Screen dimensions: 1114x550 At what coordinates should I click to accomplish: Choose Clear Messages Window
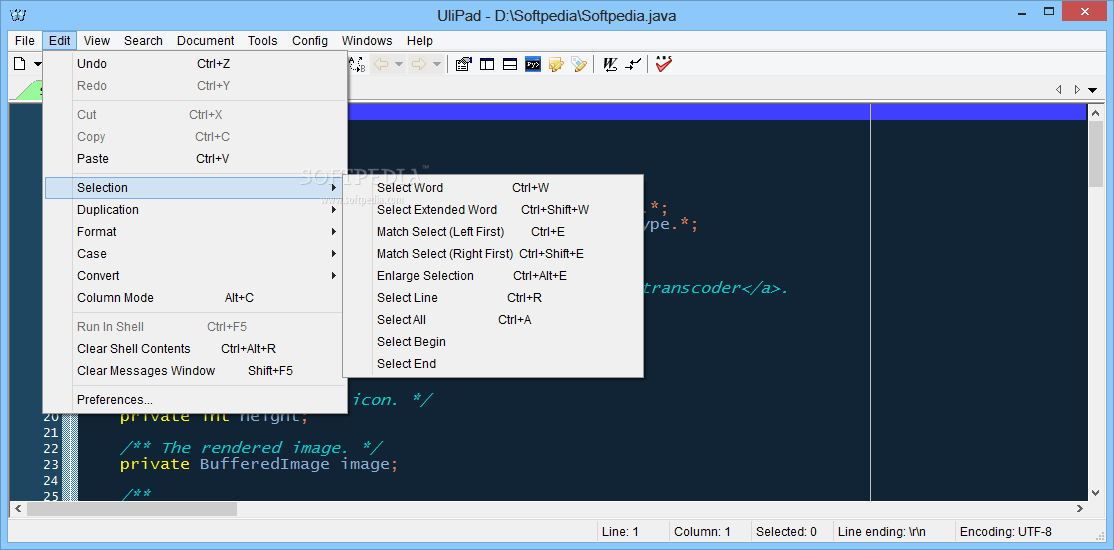195,371
